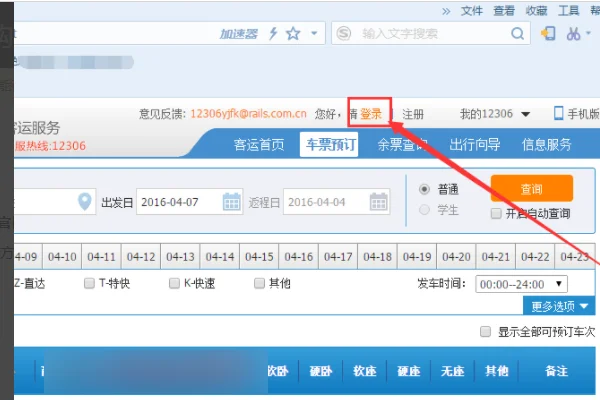The width and height of the screenshot is (600, 400).
Task: Click the 备注 column header
Action: [556, 371]
